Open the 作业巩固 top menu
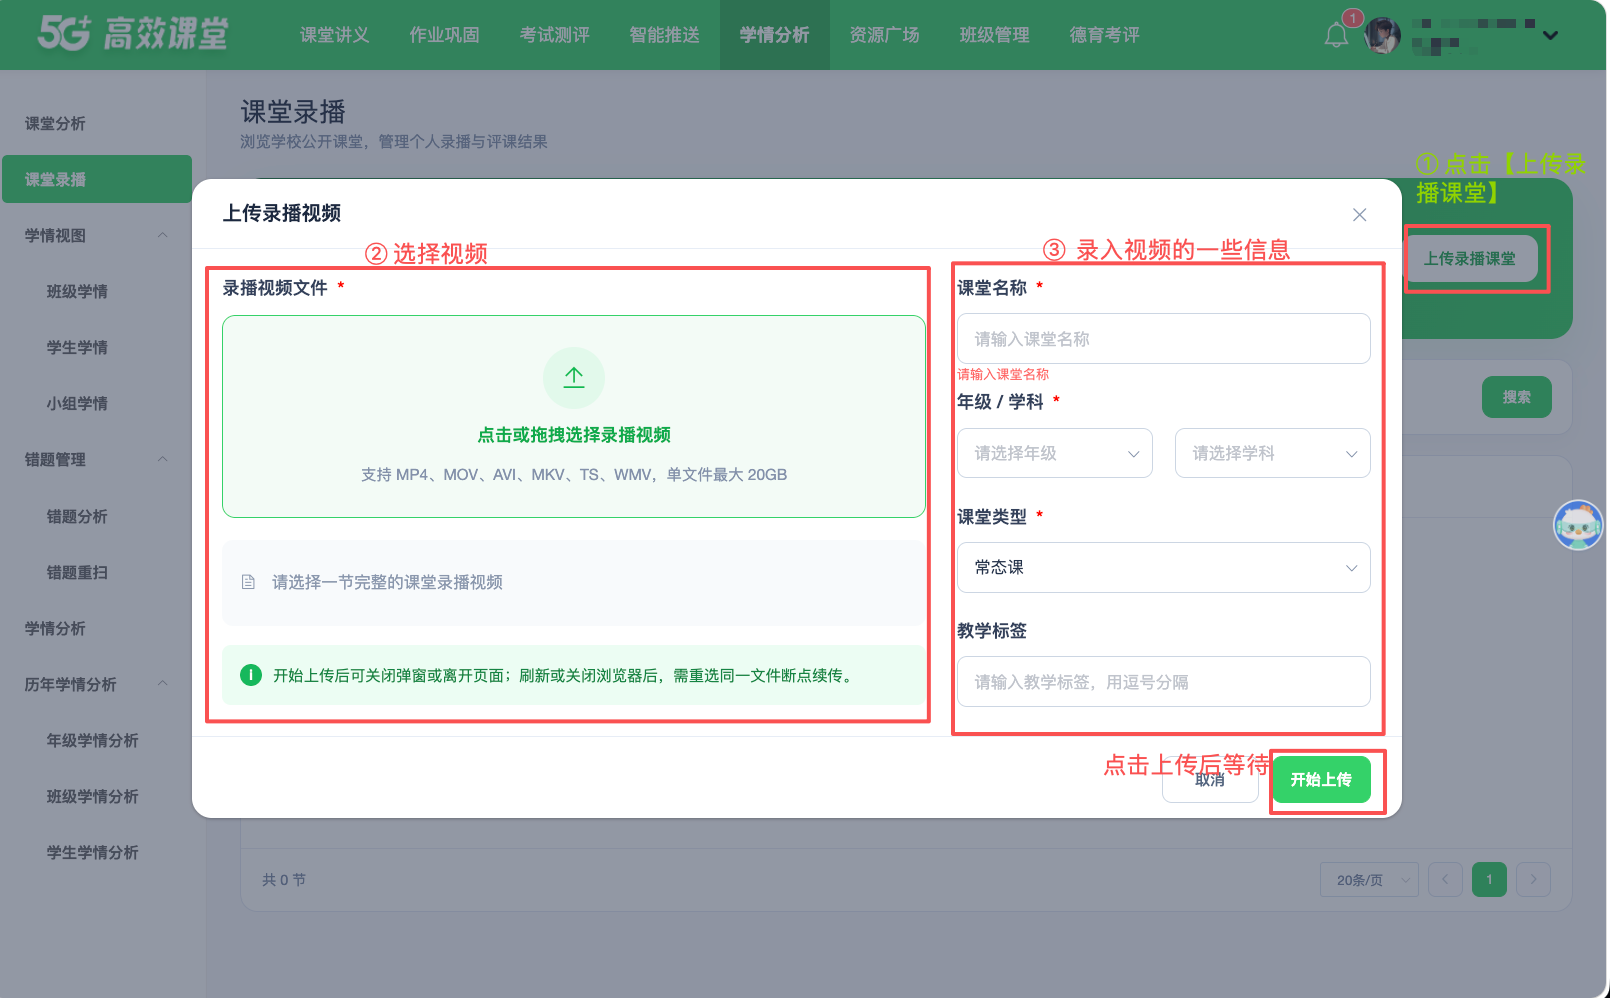 [x=445, y=35]
